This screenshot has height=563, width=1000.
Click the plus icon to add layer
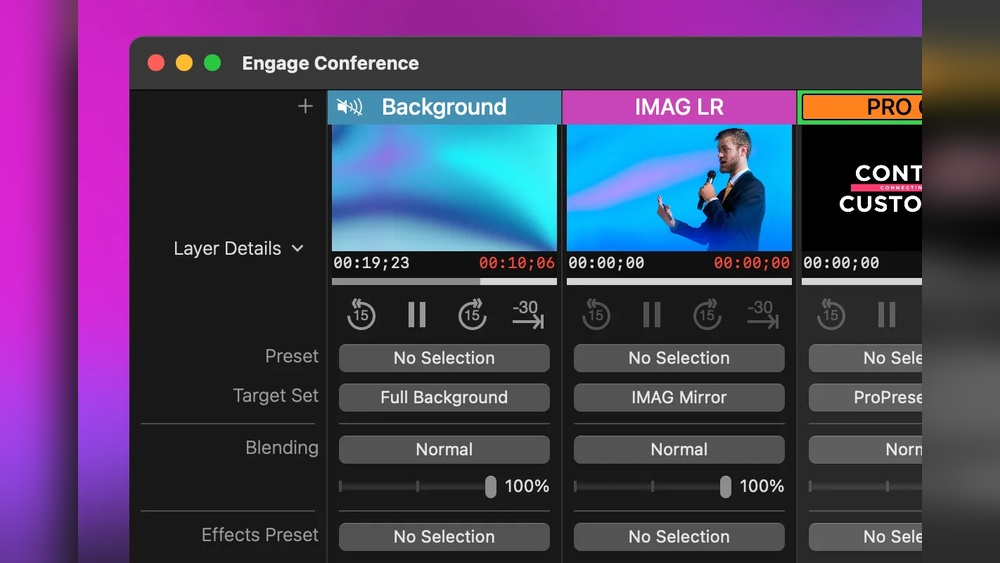pos(305,106)
